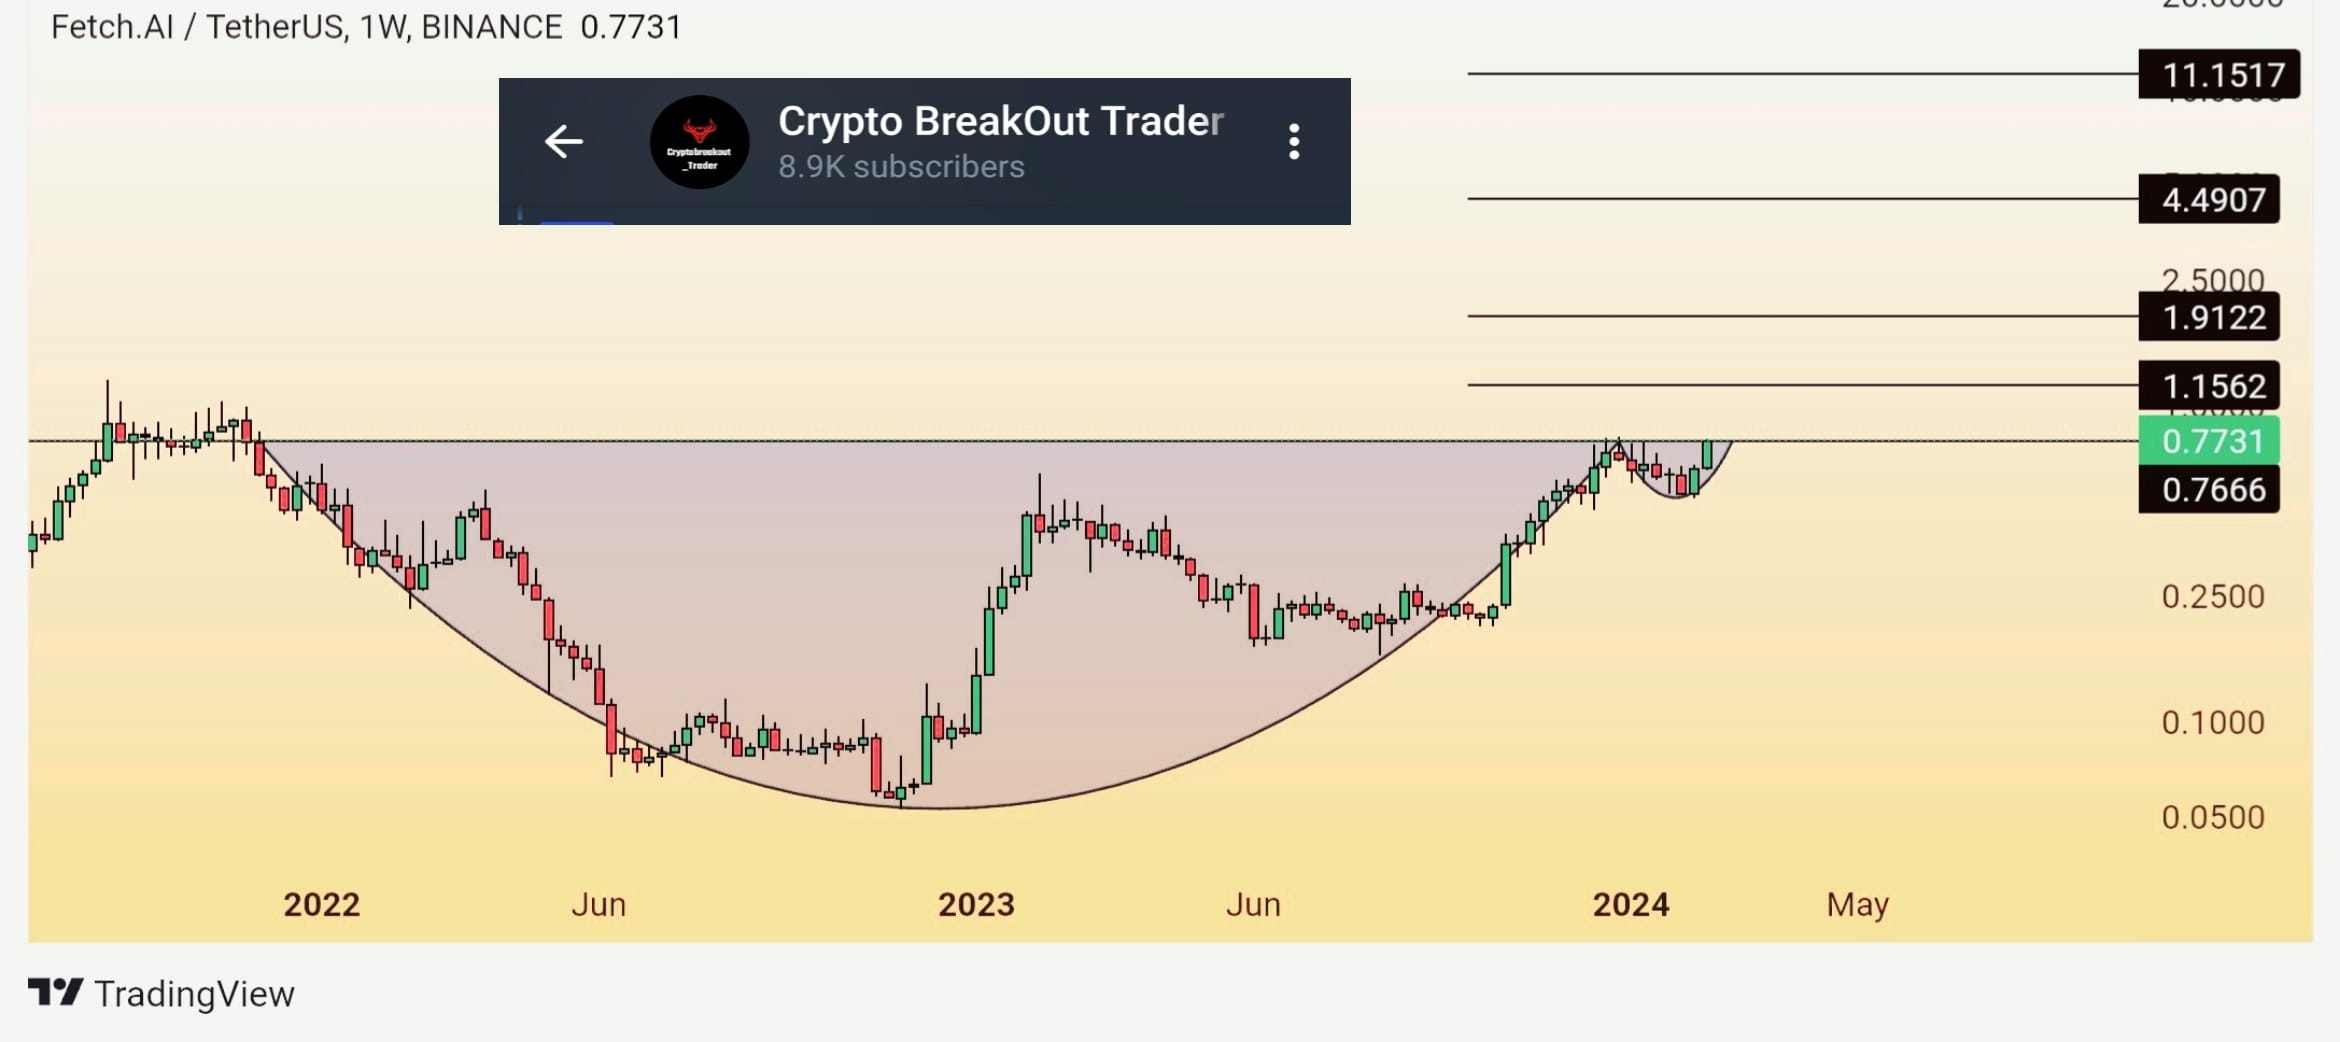The image size is (2340, 1042).
Task: Expand the 1.1562 price level marker
Action: click(2210, 386)
